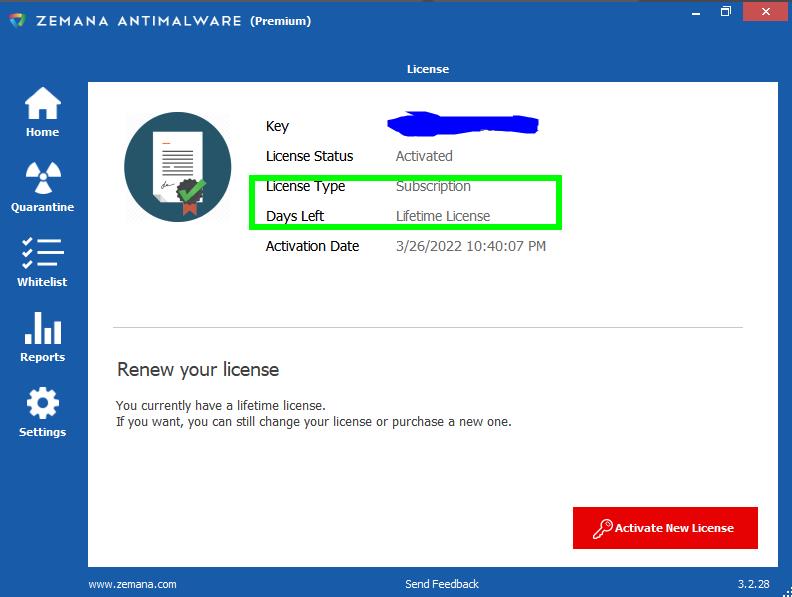The height and width of the screenshot is (597, 792).
Task: Click the window resize grip corner
Action: 786,591
